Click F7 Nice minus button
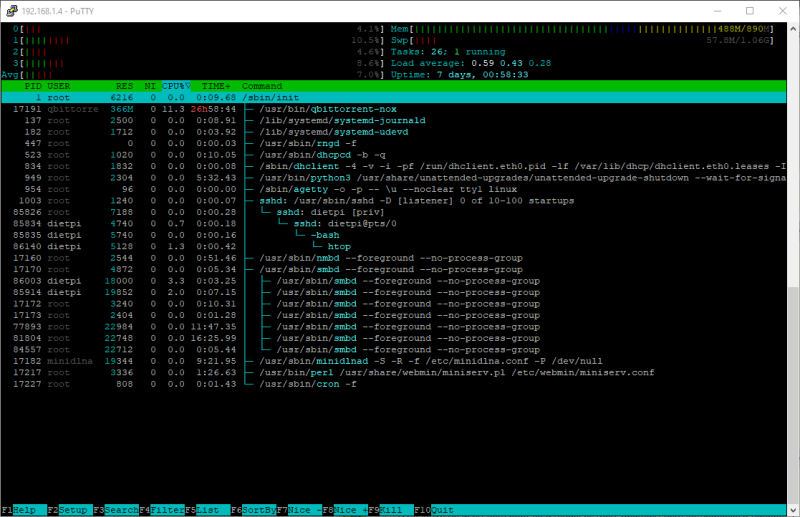Viewport: 800px width, 517px height. pyautogui.click(x=299, y=510)
